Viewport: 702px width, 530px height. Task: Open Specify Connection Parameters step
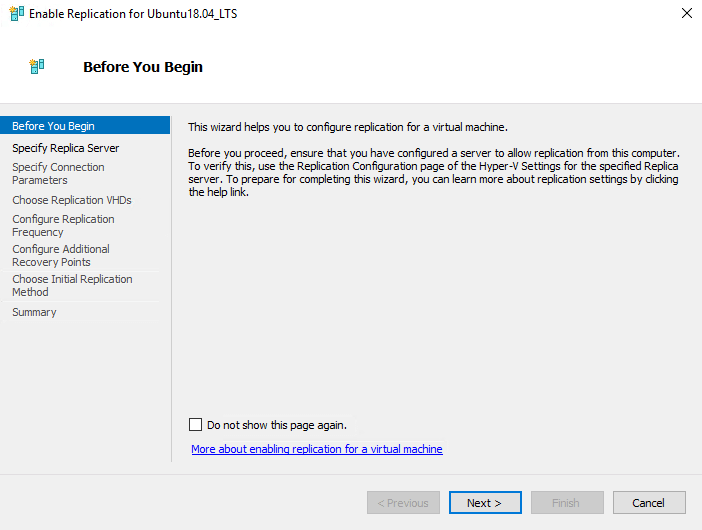[58, 173]
